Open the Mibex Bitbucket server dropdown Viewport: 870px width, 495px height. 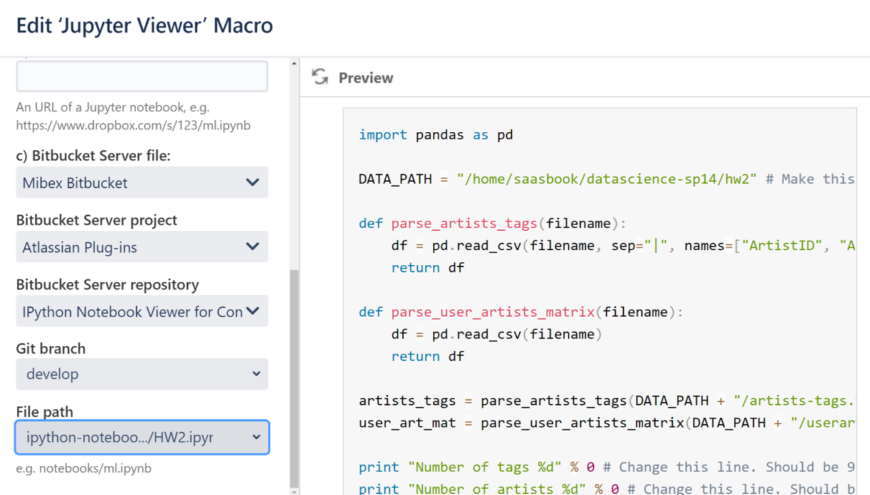tap(142, 183)
